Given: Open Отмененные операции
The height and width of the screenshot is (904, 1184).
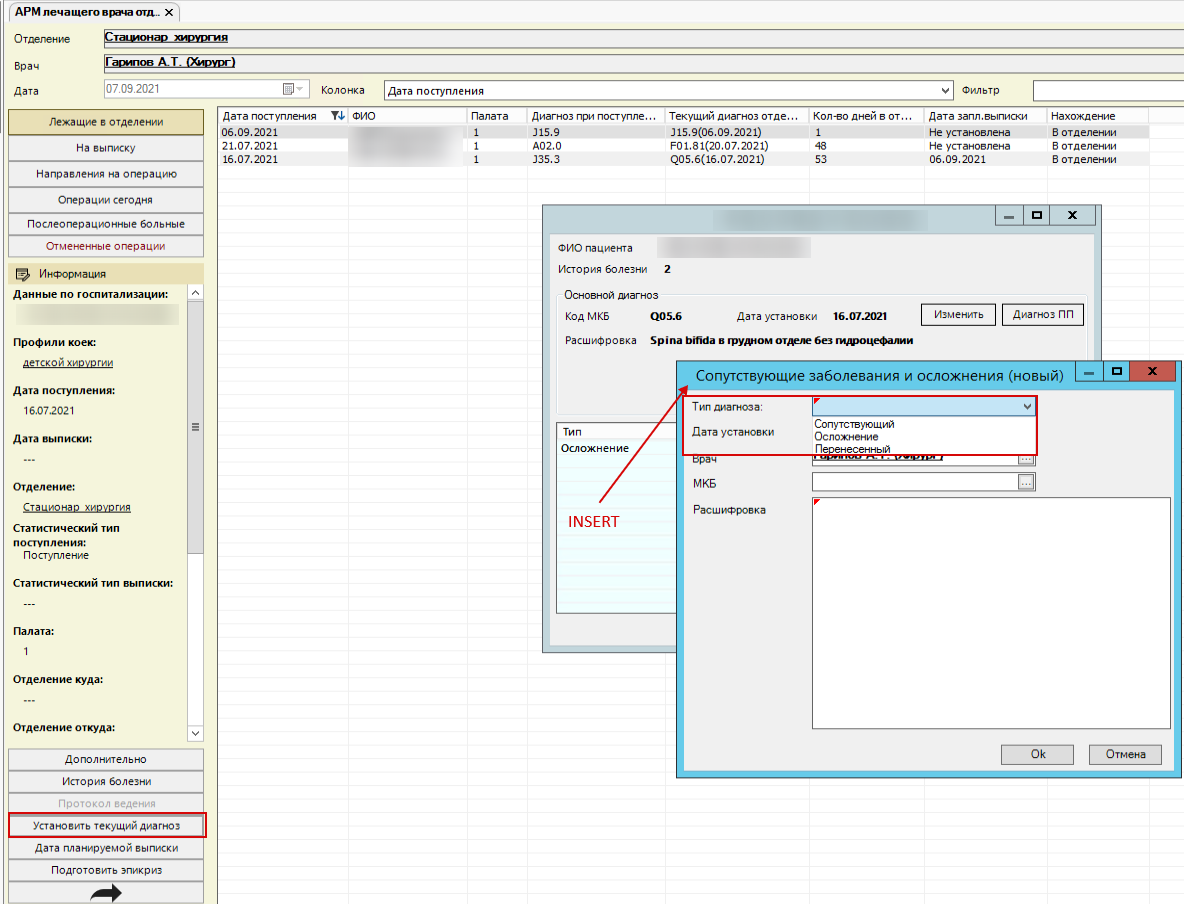Looking at the screenshot, I should (x=106, y=246).
